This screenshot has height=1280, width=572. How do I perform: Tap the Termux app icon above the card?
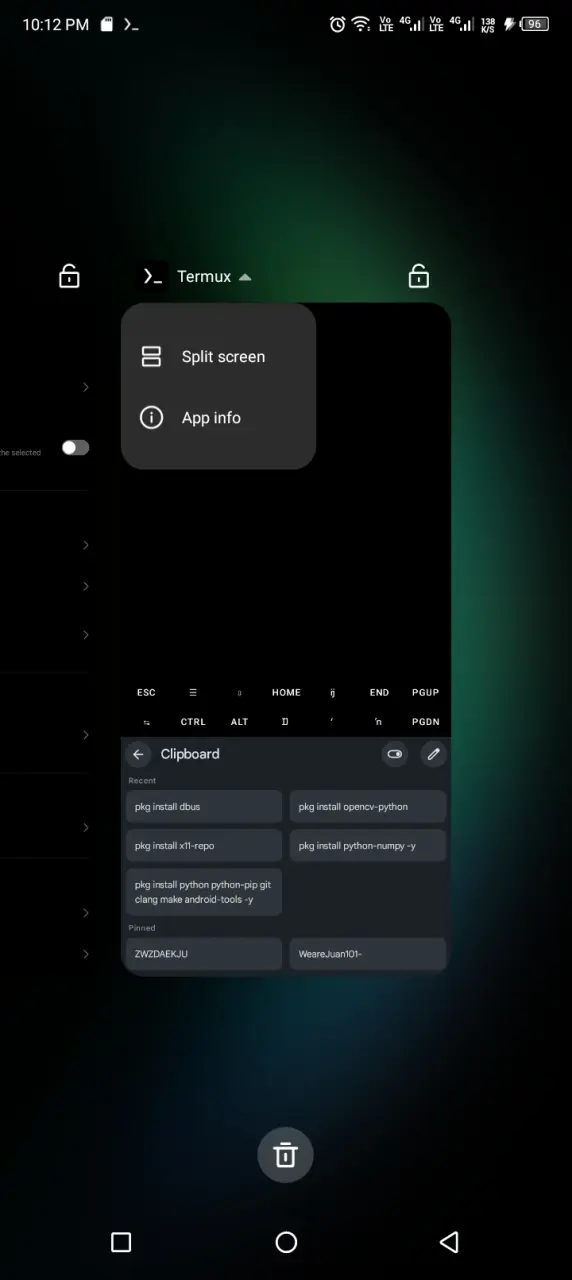click(152, 277)
